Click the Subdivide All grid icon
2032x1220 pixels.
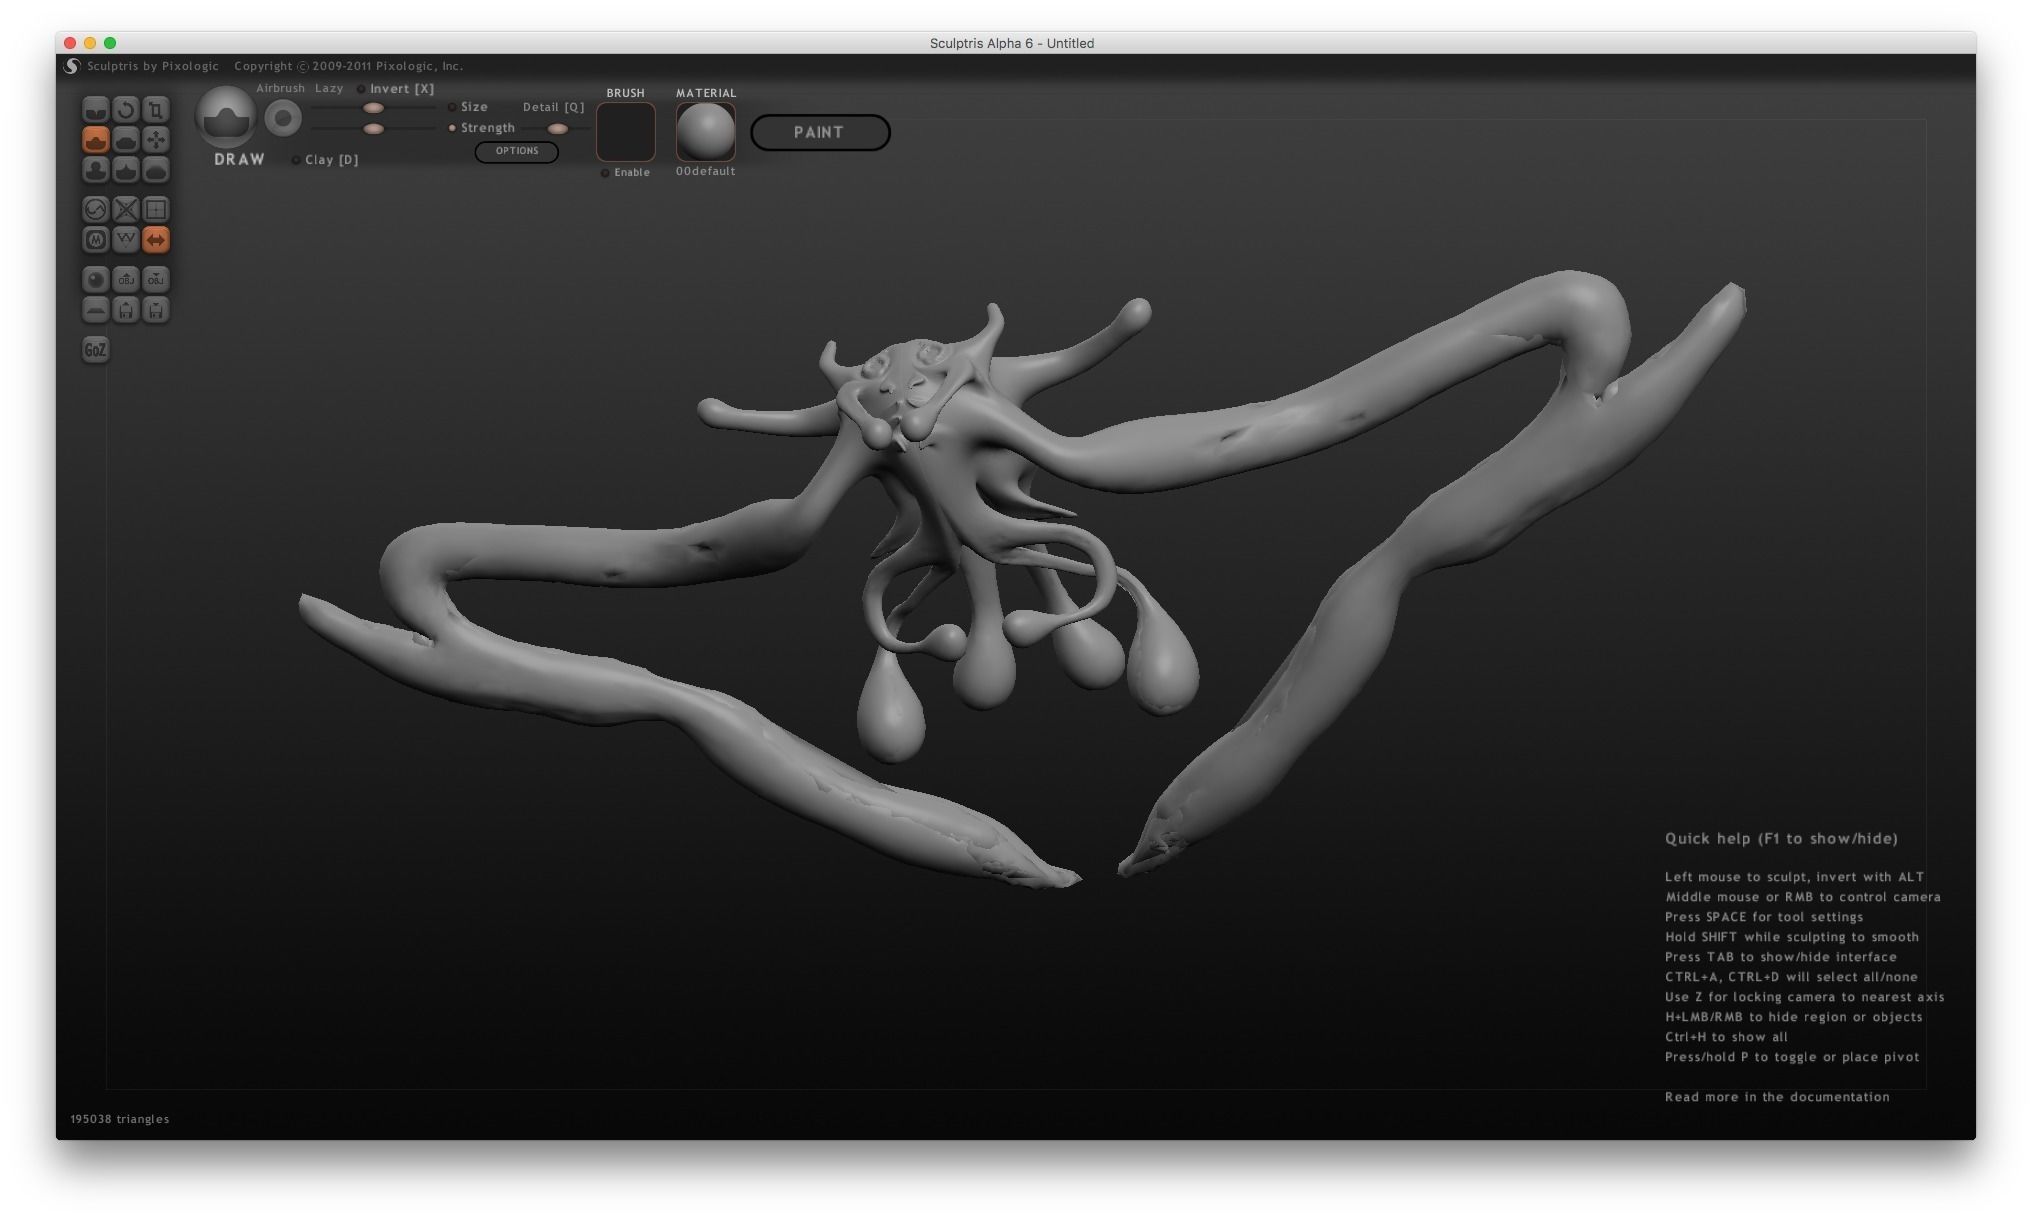point(155,209)
